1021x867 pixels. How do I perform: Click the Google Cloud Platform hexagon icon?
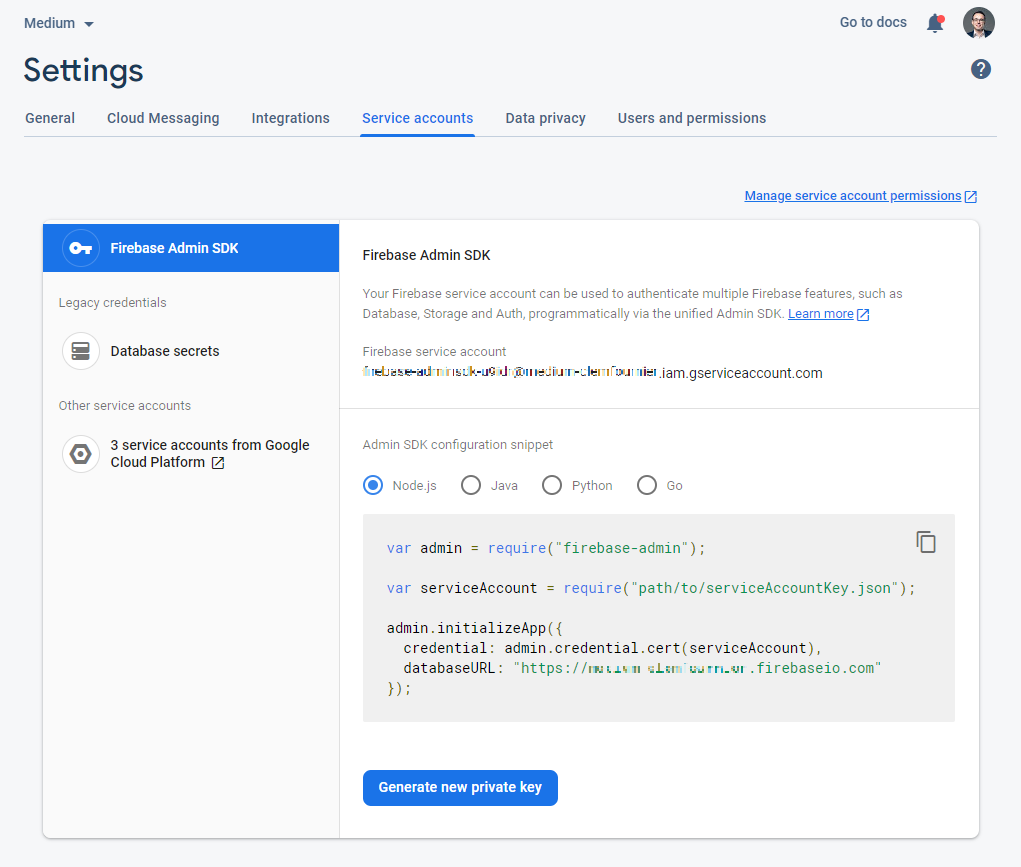80,453
